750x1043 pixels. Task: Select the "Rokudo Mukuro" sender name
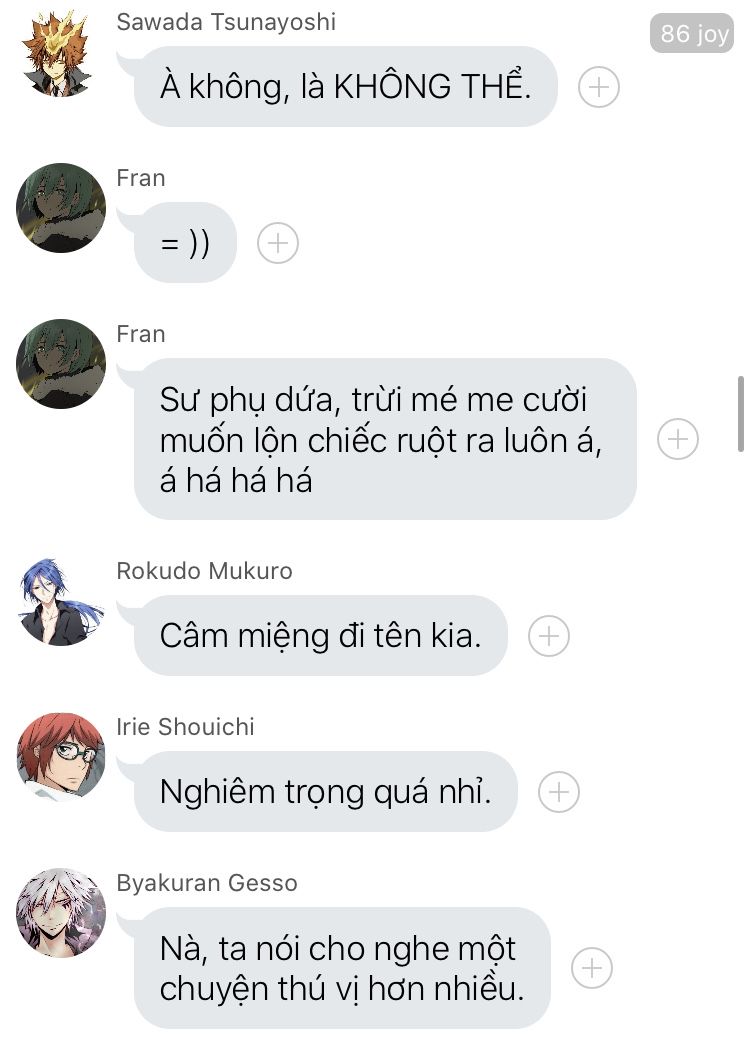click(204, 571)
